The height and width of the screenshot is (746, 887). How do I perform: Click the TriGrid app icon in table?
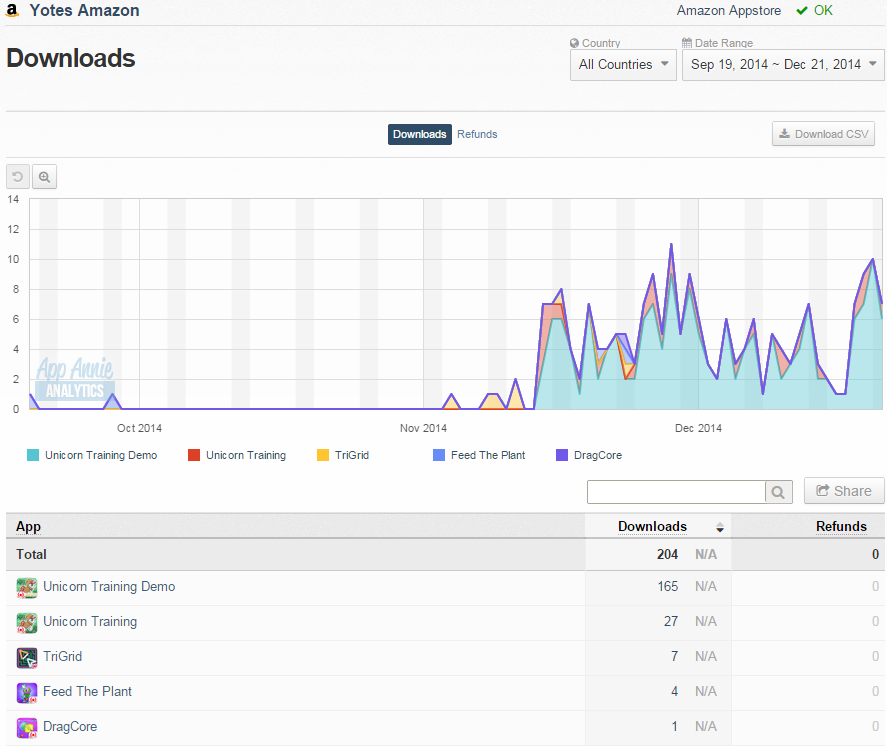click(x=27, y=658)
